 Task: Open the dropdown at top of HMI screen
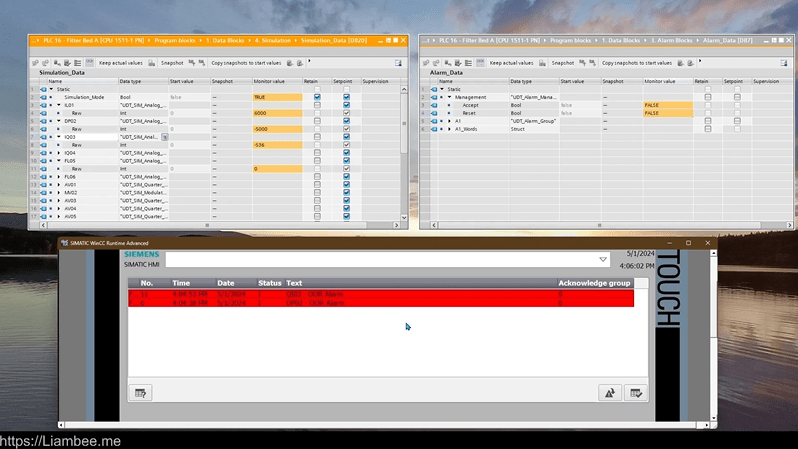603,260
